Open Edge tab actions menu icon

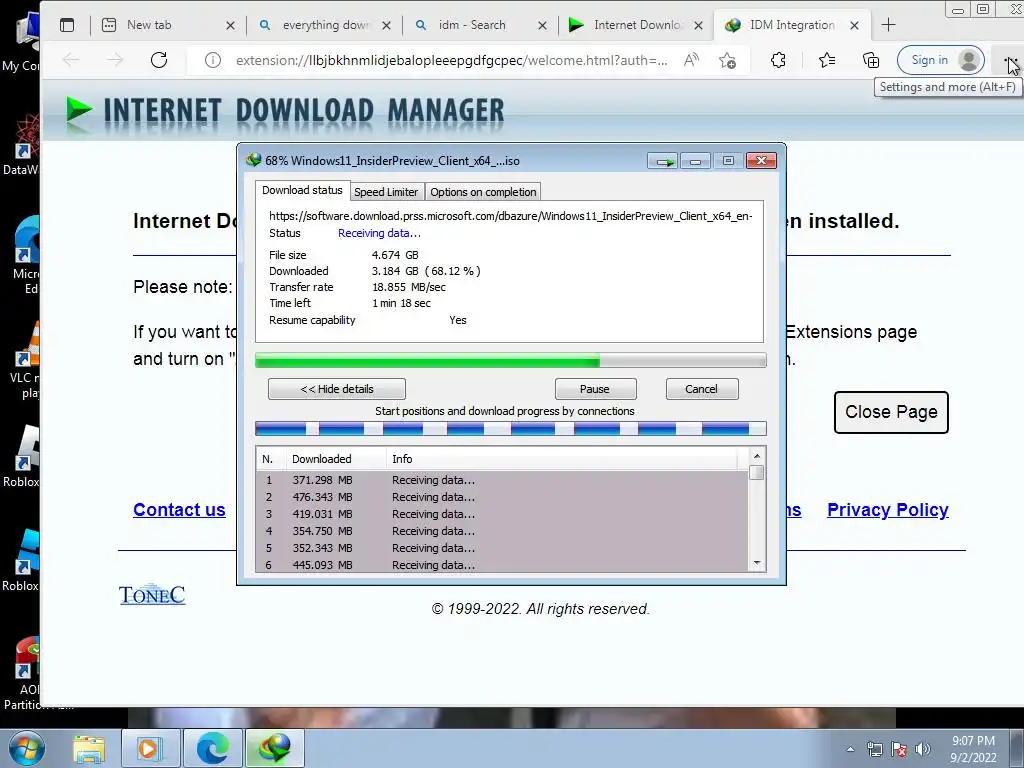tap(67, 25)
